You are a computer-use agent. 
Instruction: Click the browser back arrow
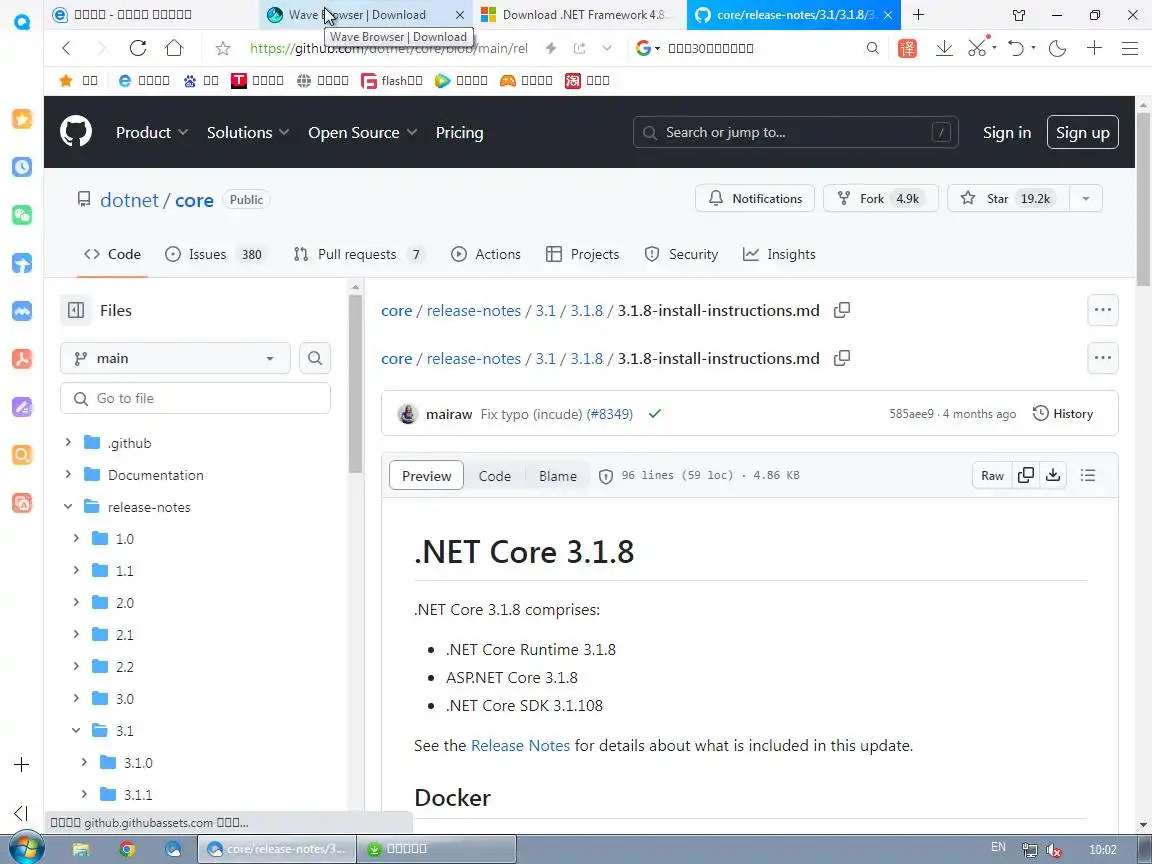click(67, 48)
